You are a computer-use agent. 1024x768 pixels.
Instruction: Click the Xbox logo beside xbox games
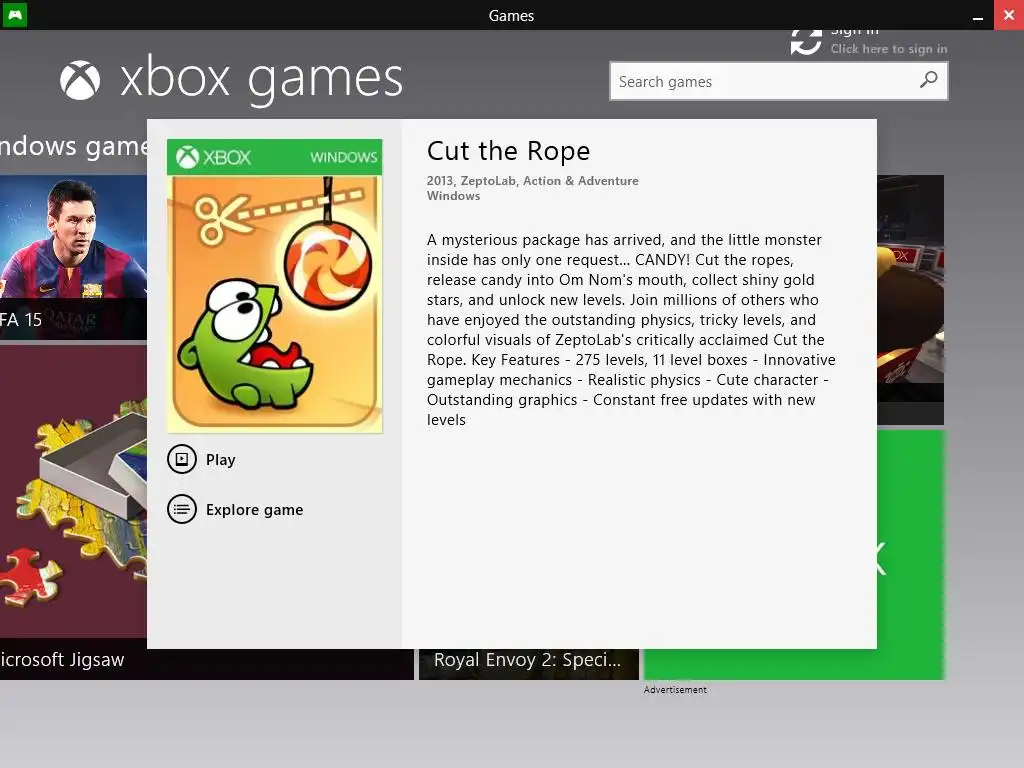click(80, 80)
